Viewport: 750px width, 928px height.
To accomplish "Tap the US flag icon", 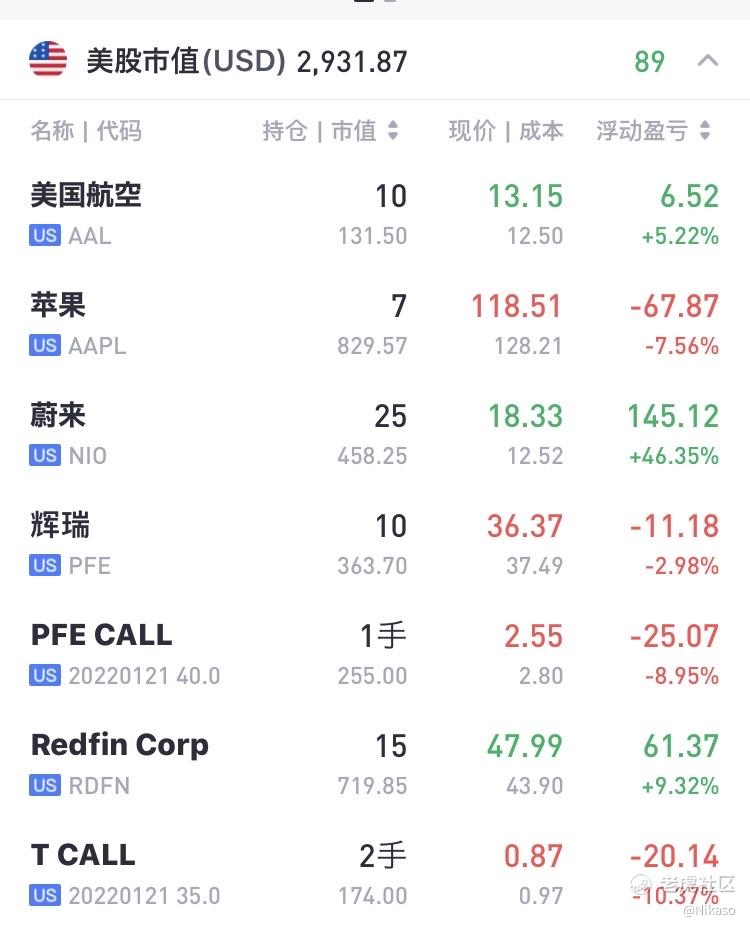I will [48, 61].
